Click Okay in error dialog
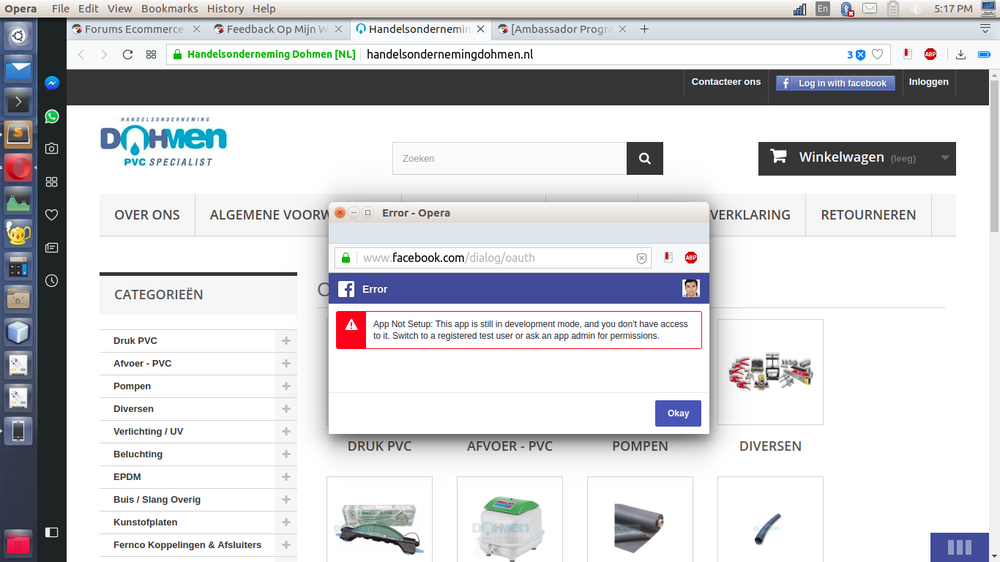 [678, 413]
